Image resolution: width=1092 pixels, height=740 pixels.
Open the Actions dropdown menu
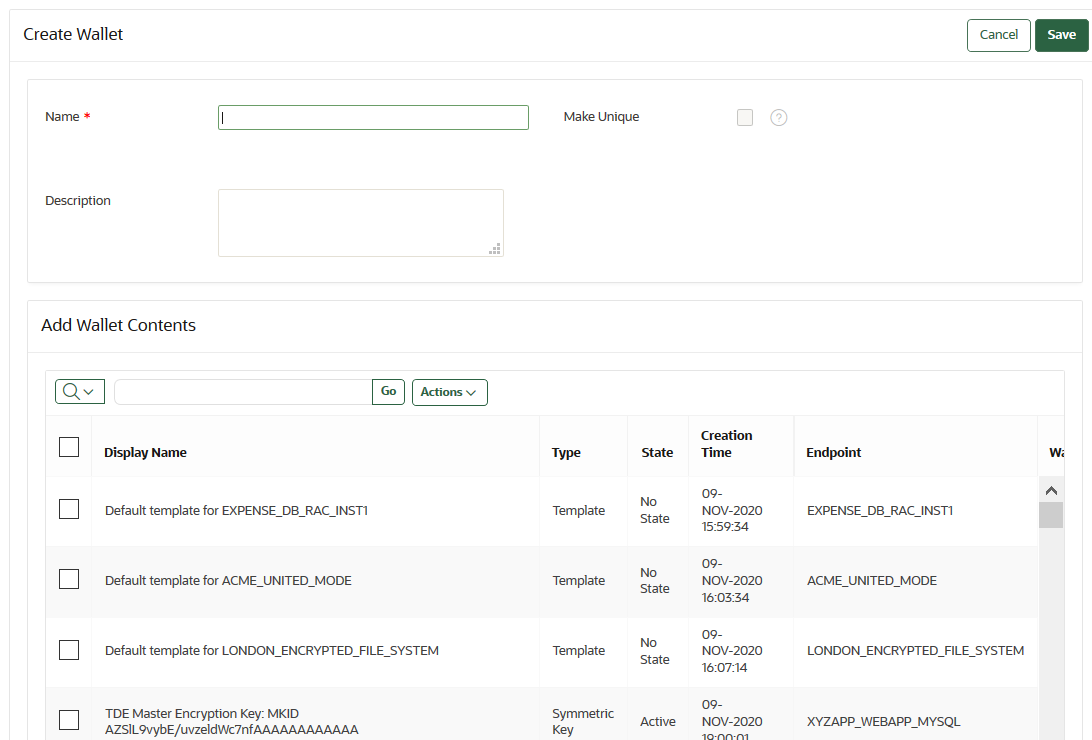tap(449, 392)
